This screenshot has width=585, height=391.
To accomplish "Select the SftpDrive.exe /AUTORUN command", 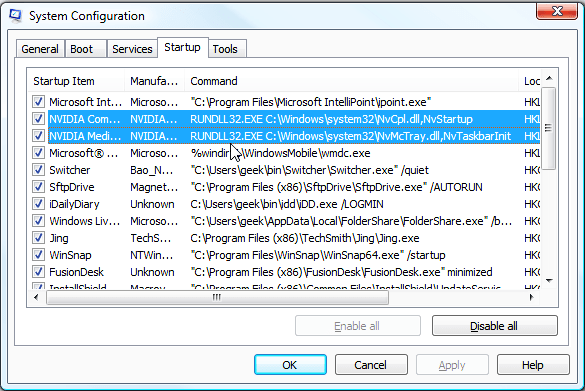I will [336, 187].
